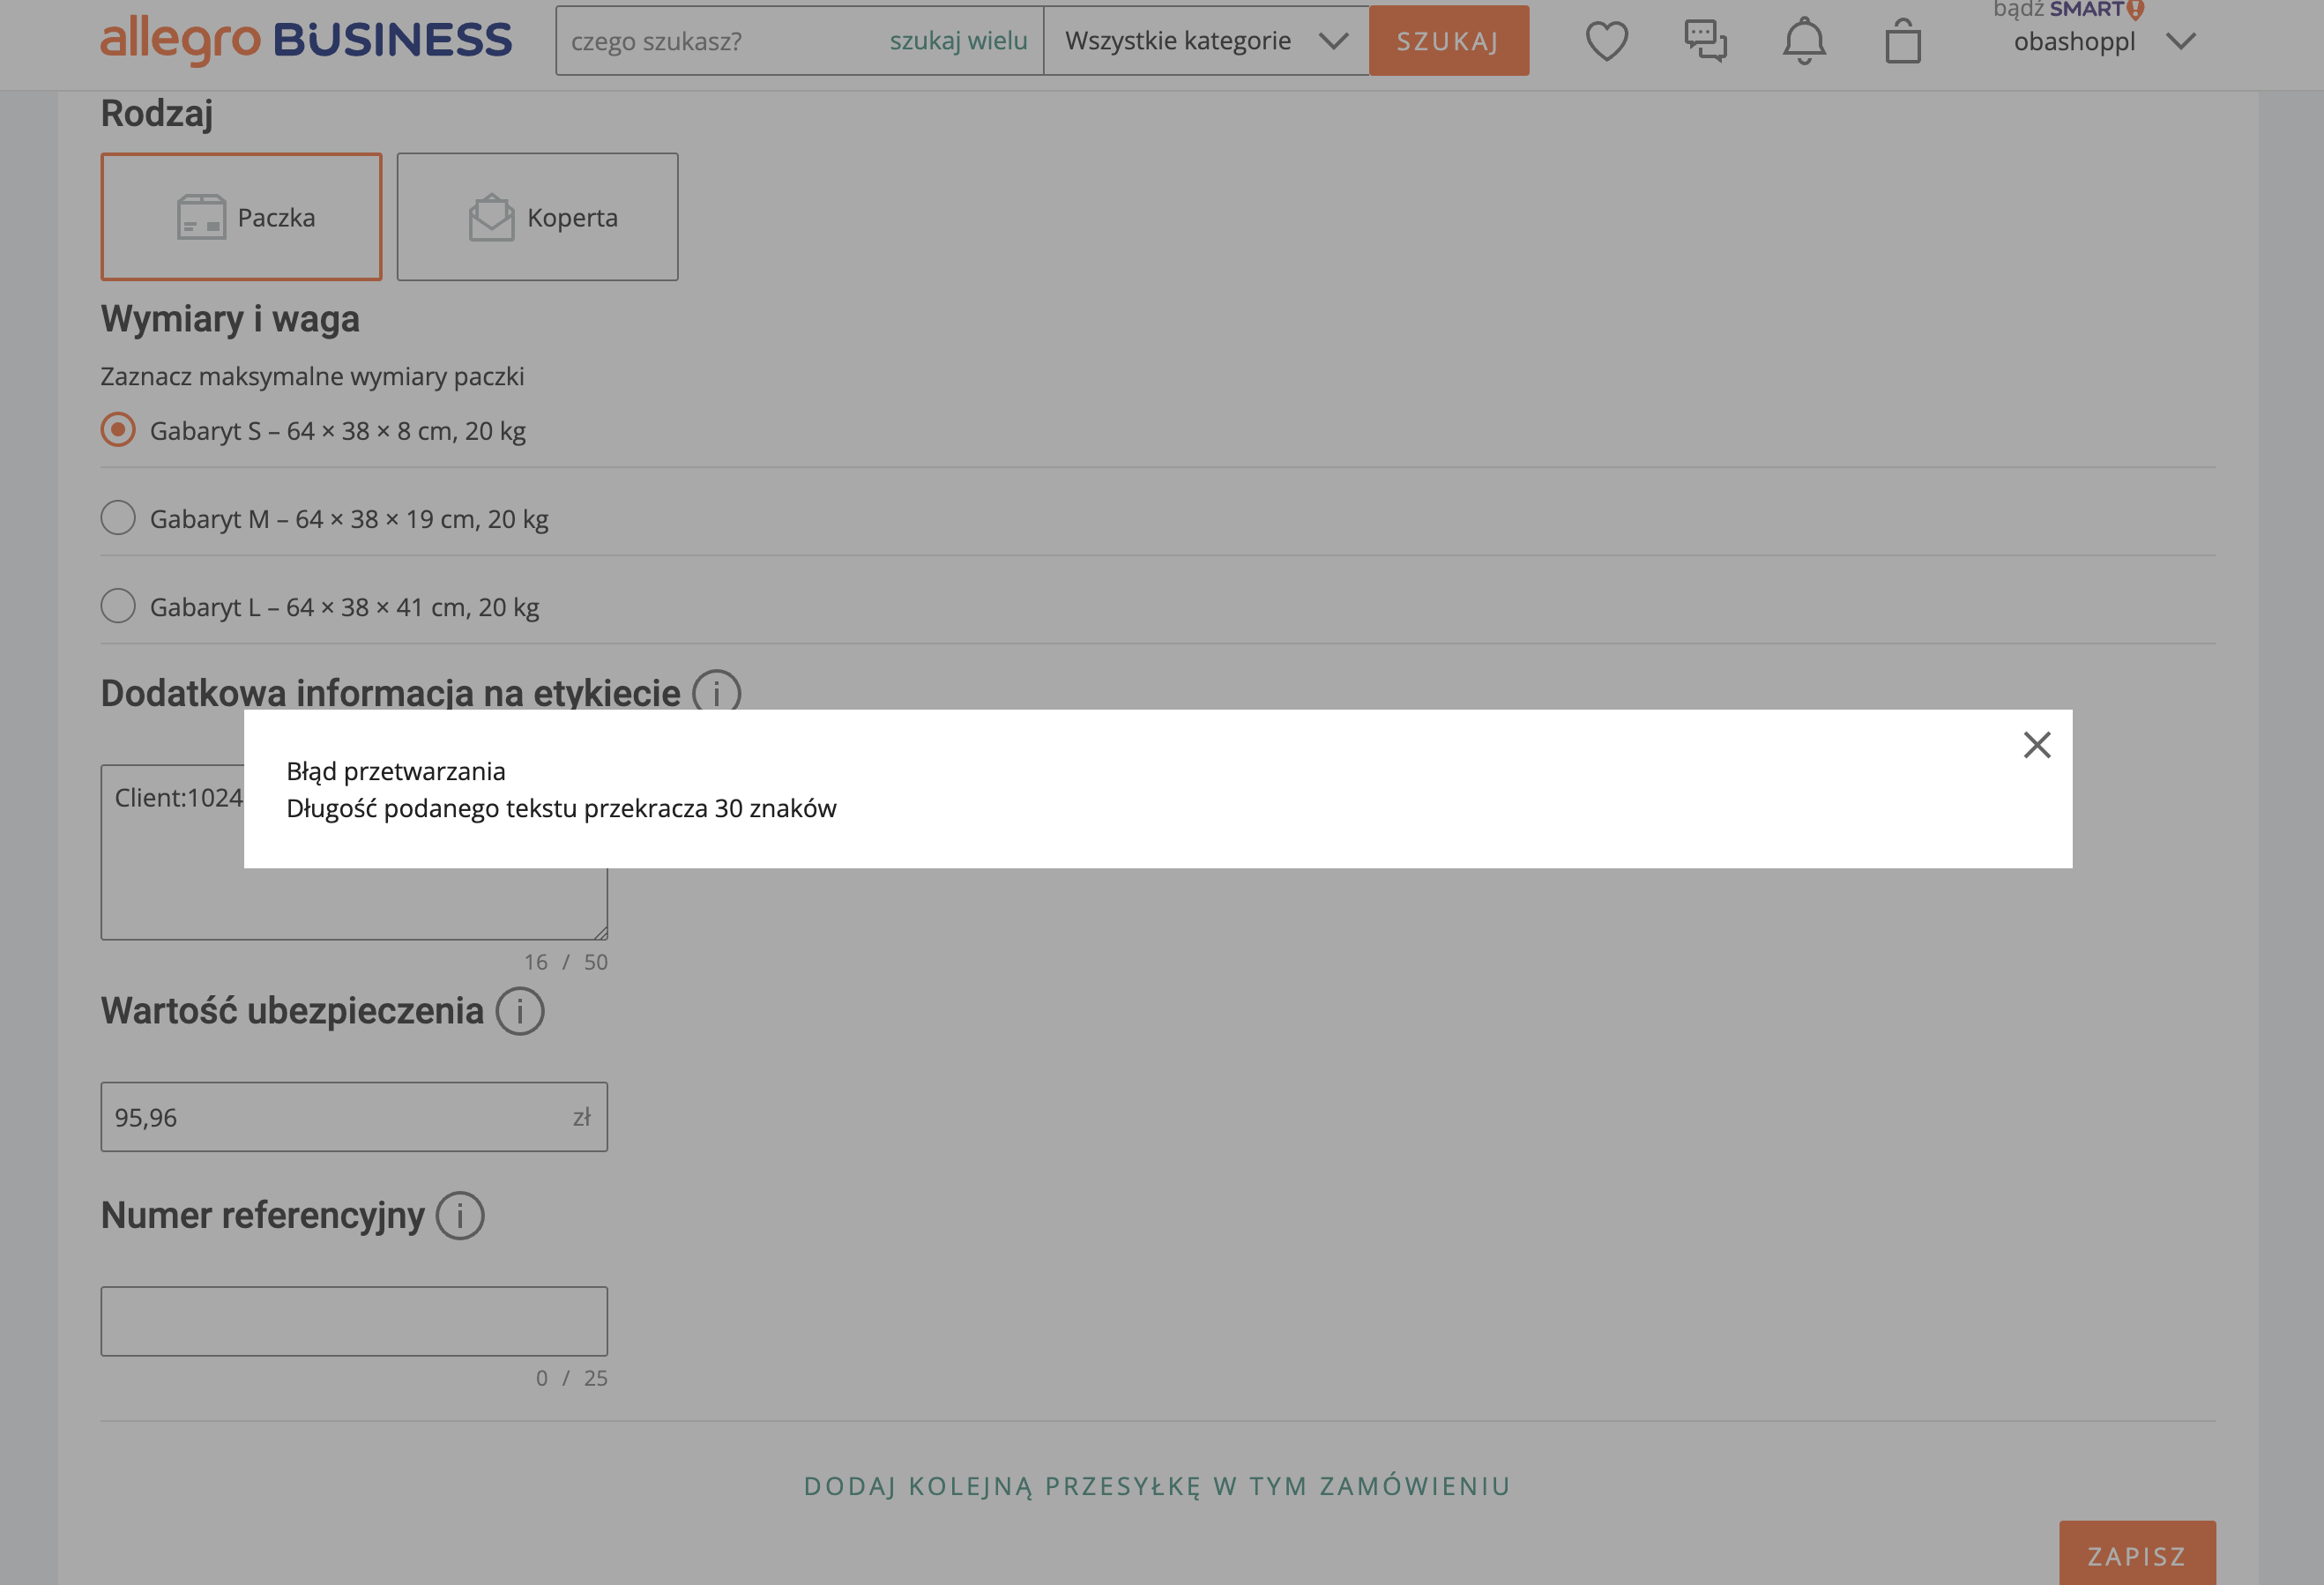Expand the Wszystkie kategorie dropdown
The width and height of the screenshot is (2324, 1585).
1205,41
